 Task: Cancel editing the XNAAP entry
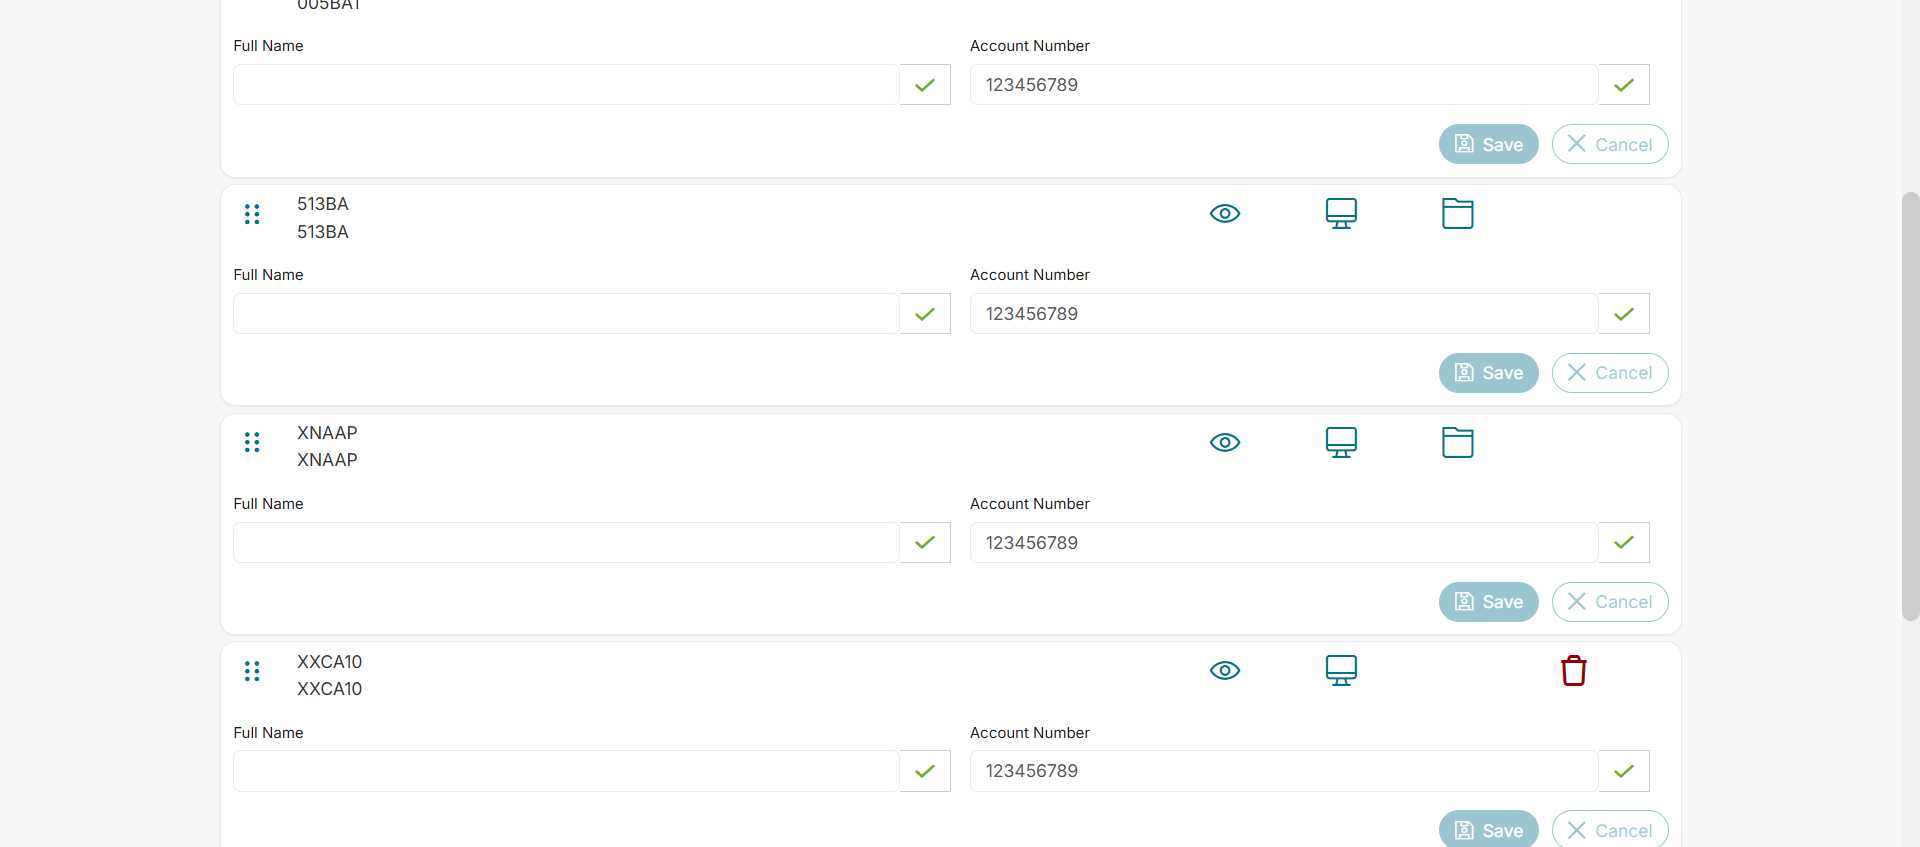click(x=1609, y=602)
